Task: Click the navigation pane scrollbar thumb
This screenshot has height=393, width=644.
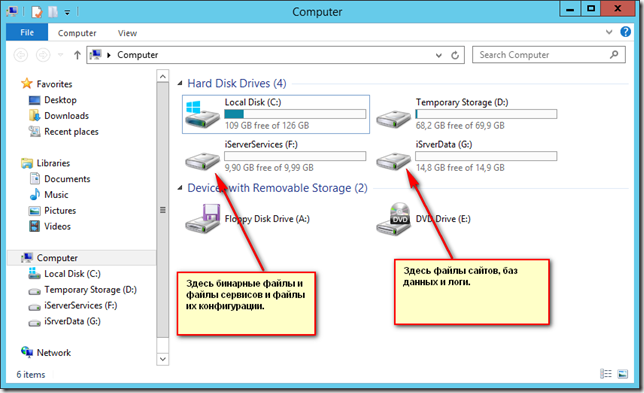Action: [163, 210]
